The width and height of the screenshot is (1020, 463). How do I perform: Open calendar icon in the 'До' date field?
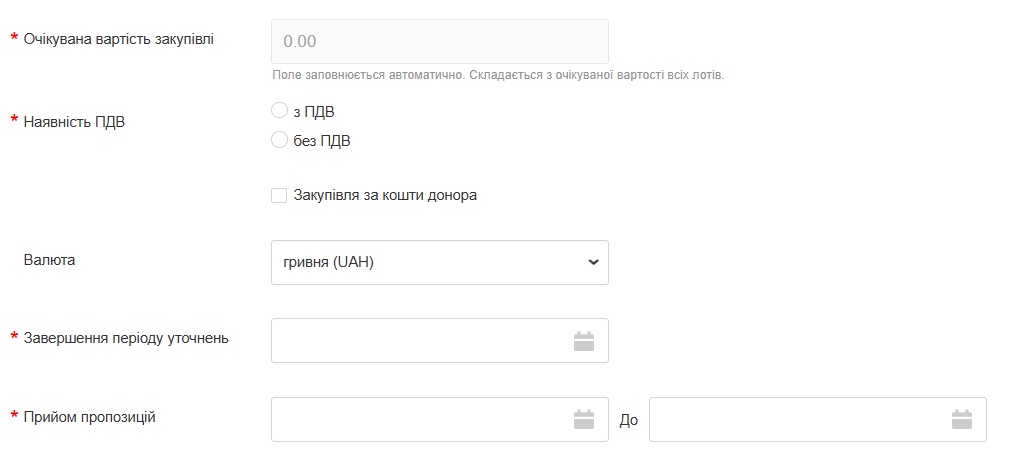(x=962, y=419)
